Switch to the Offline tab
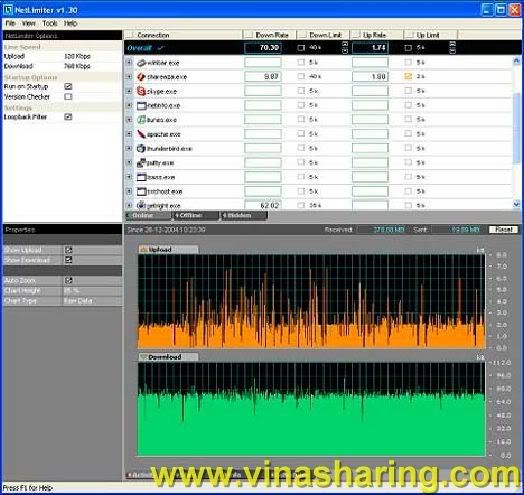This screenshot has height=495, width=524. [195, 216]
